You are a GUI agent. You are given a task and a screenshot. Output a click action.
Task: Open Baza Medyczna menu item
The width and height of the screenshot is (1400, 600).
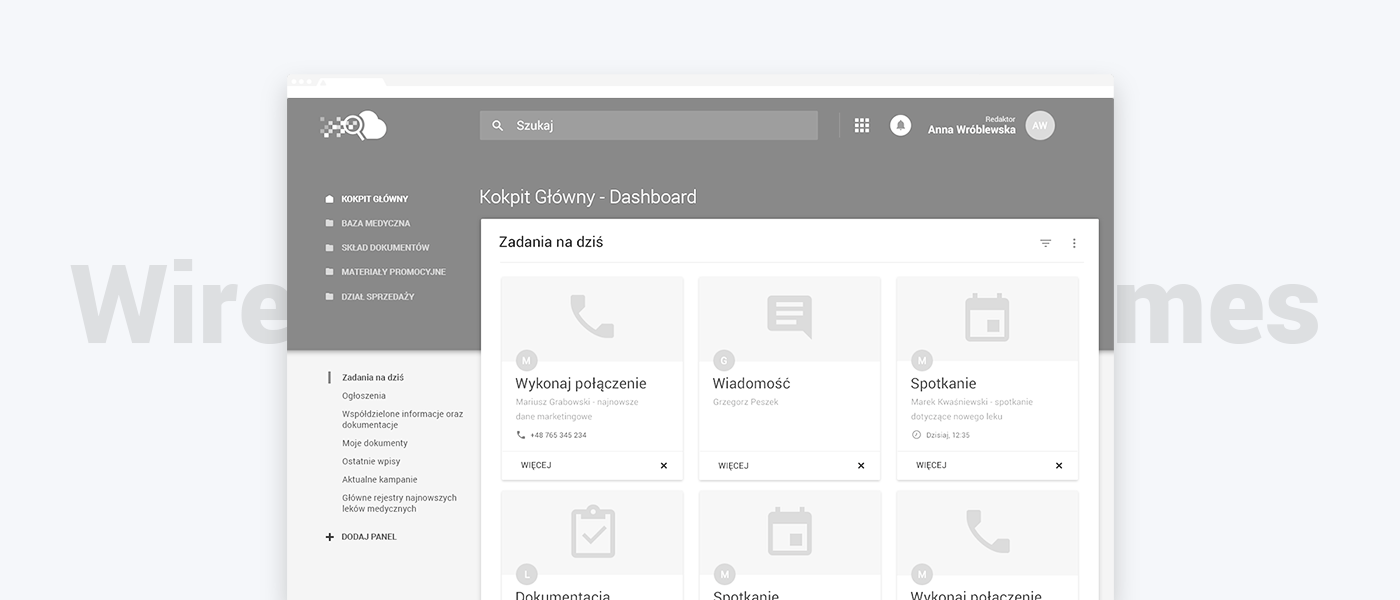click(376, 223)
